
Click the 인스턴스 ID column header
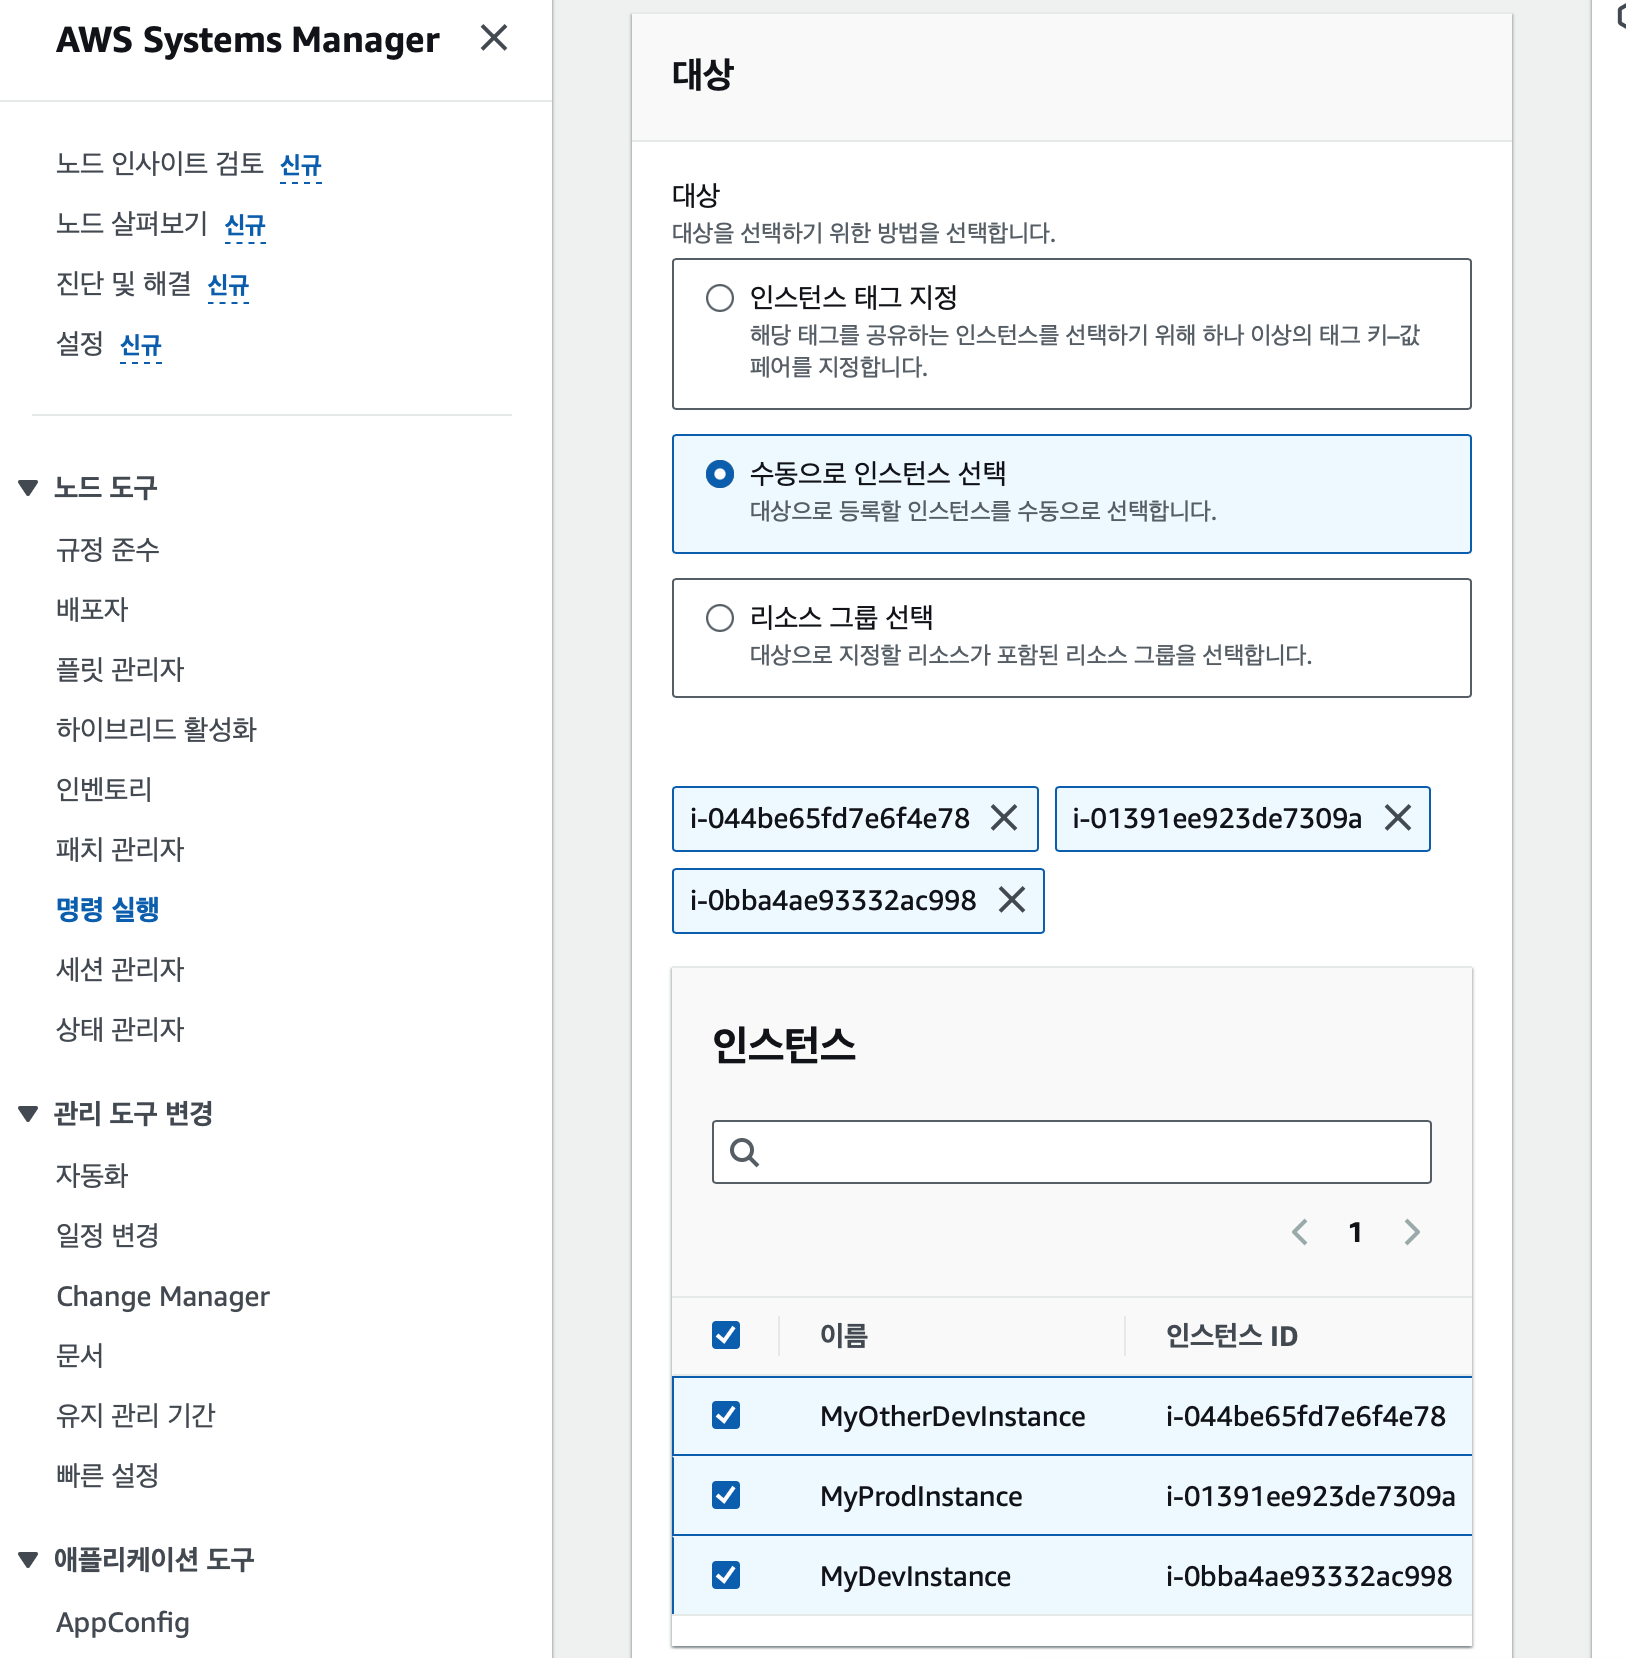pos(1232,1335)
